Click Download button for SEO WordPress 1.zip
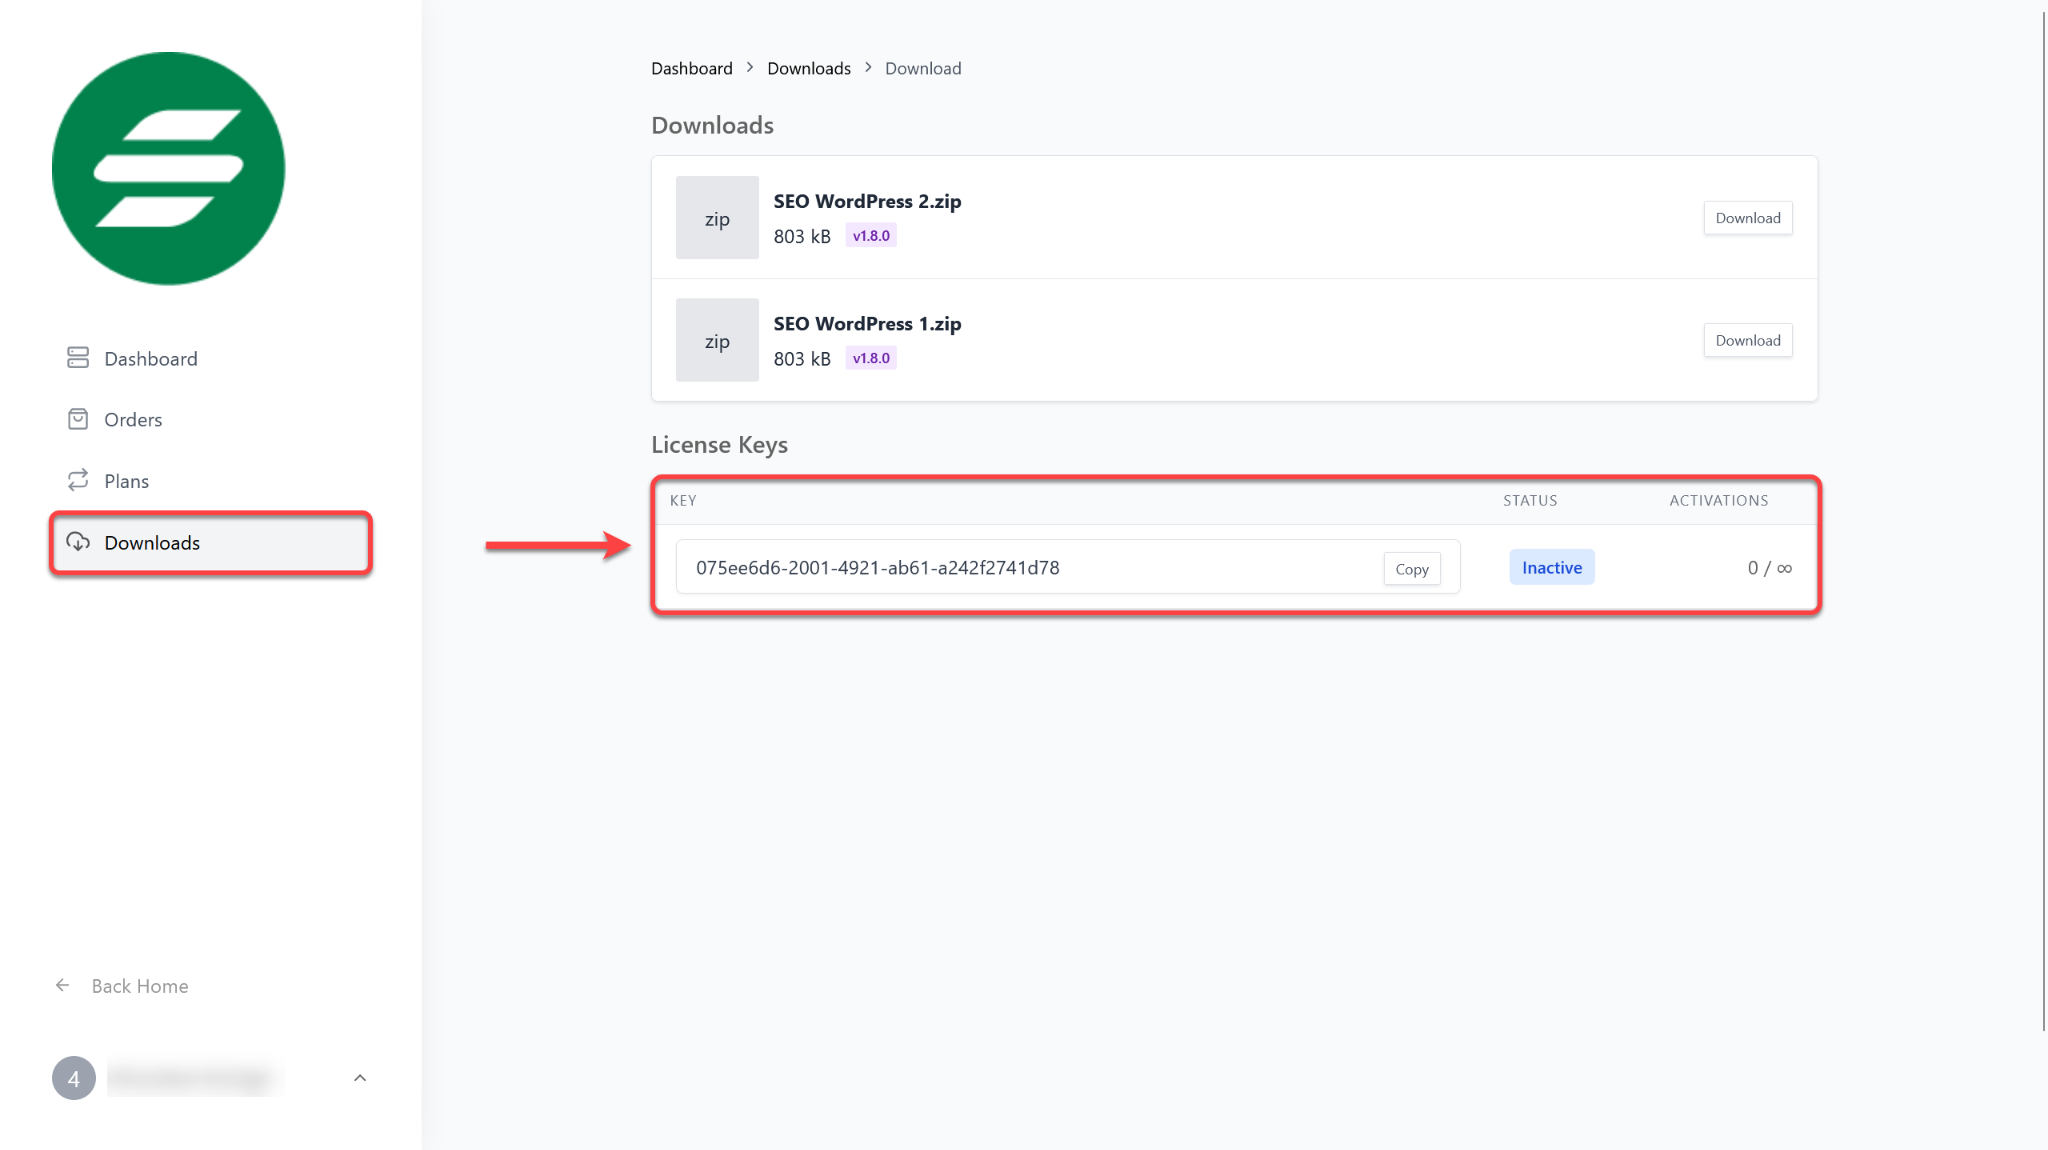This screenshot has width=2048, height=1150. click(1748, 339)
